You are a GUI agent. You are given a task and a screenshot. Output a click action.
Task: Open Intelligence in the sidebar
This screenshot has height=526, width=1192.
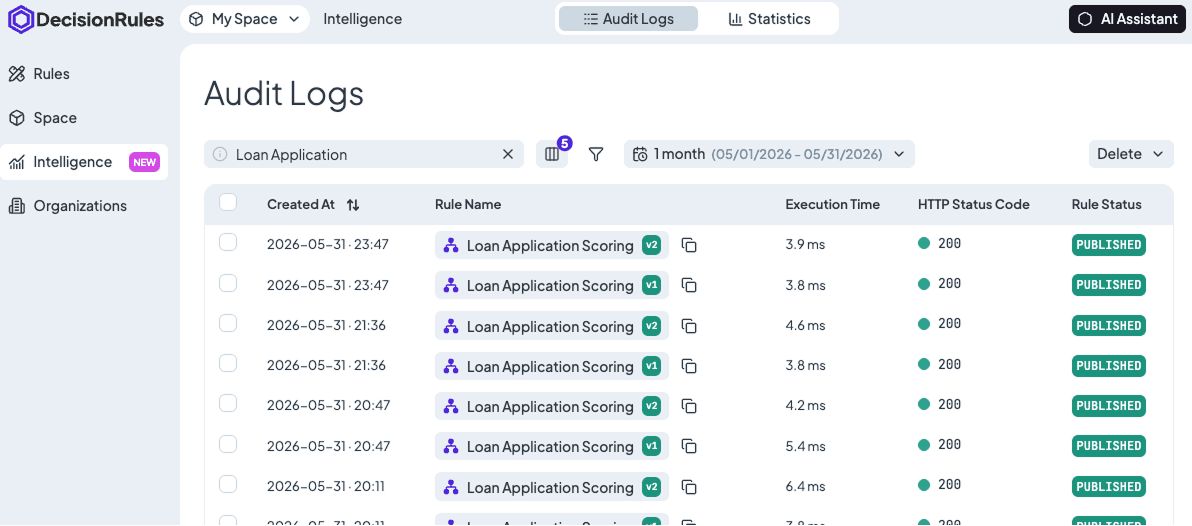tap(84, 162)
